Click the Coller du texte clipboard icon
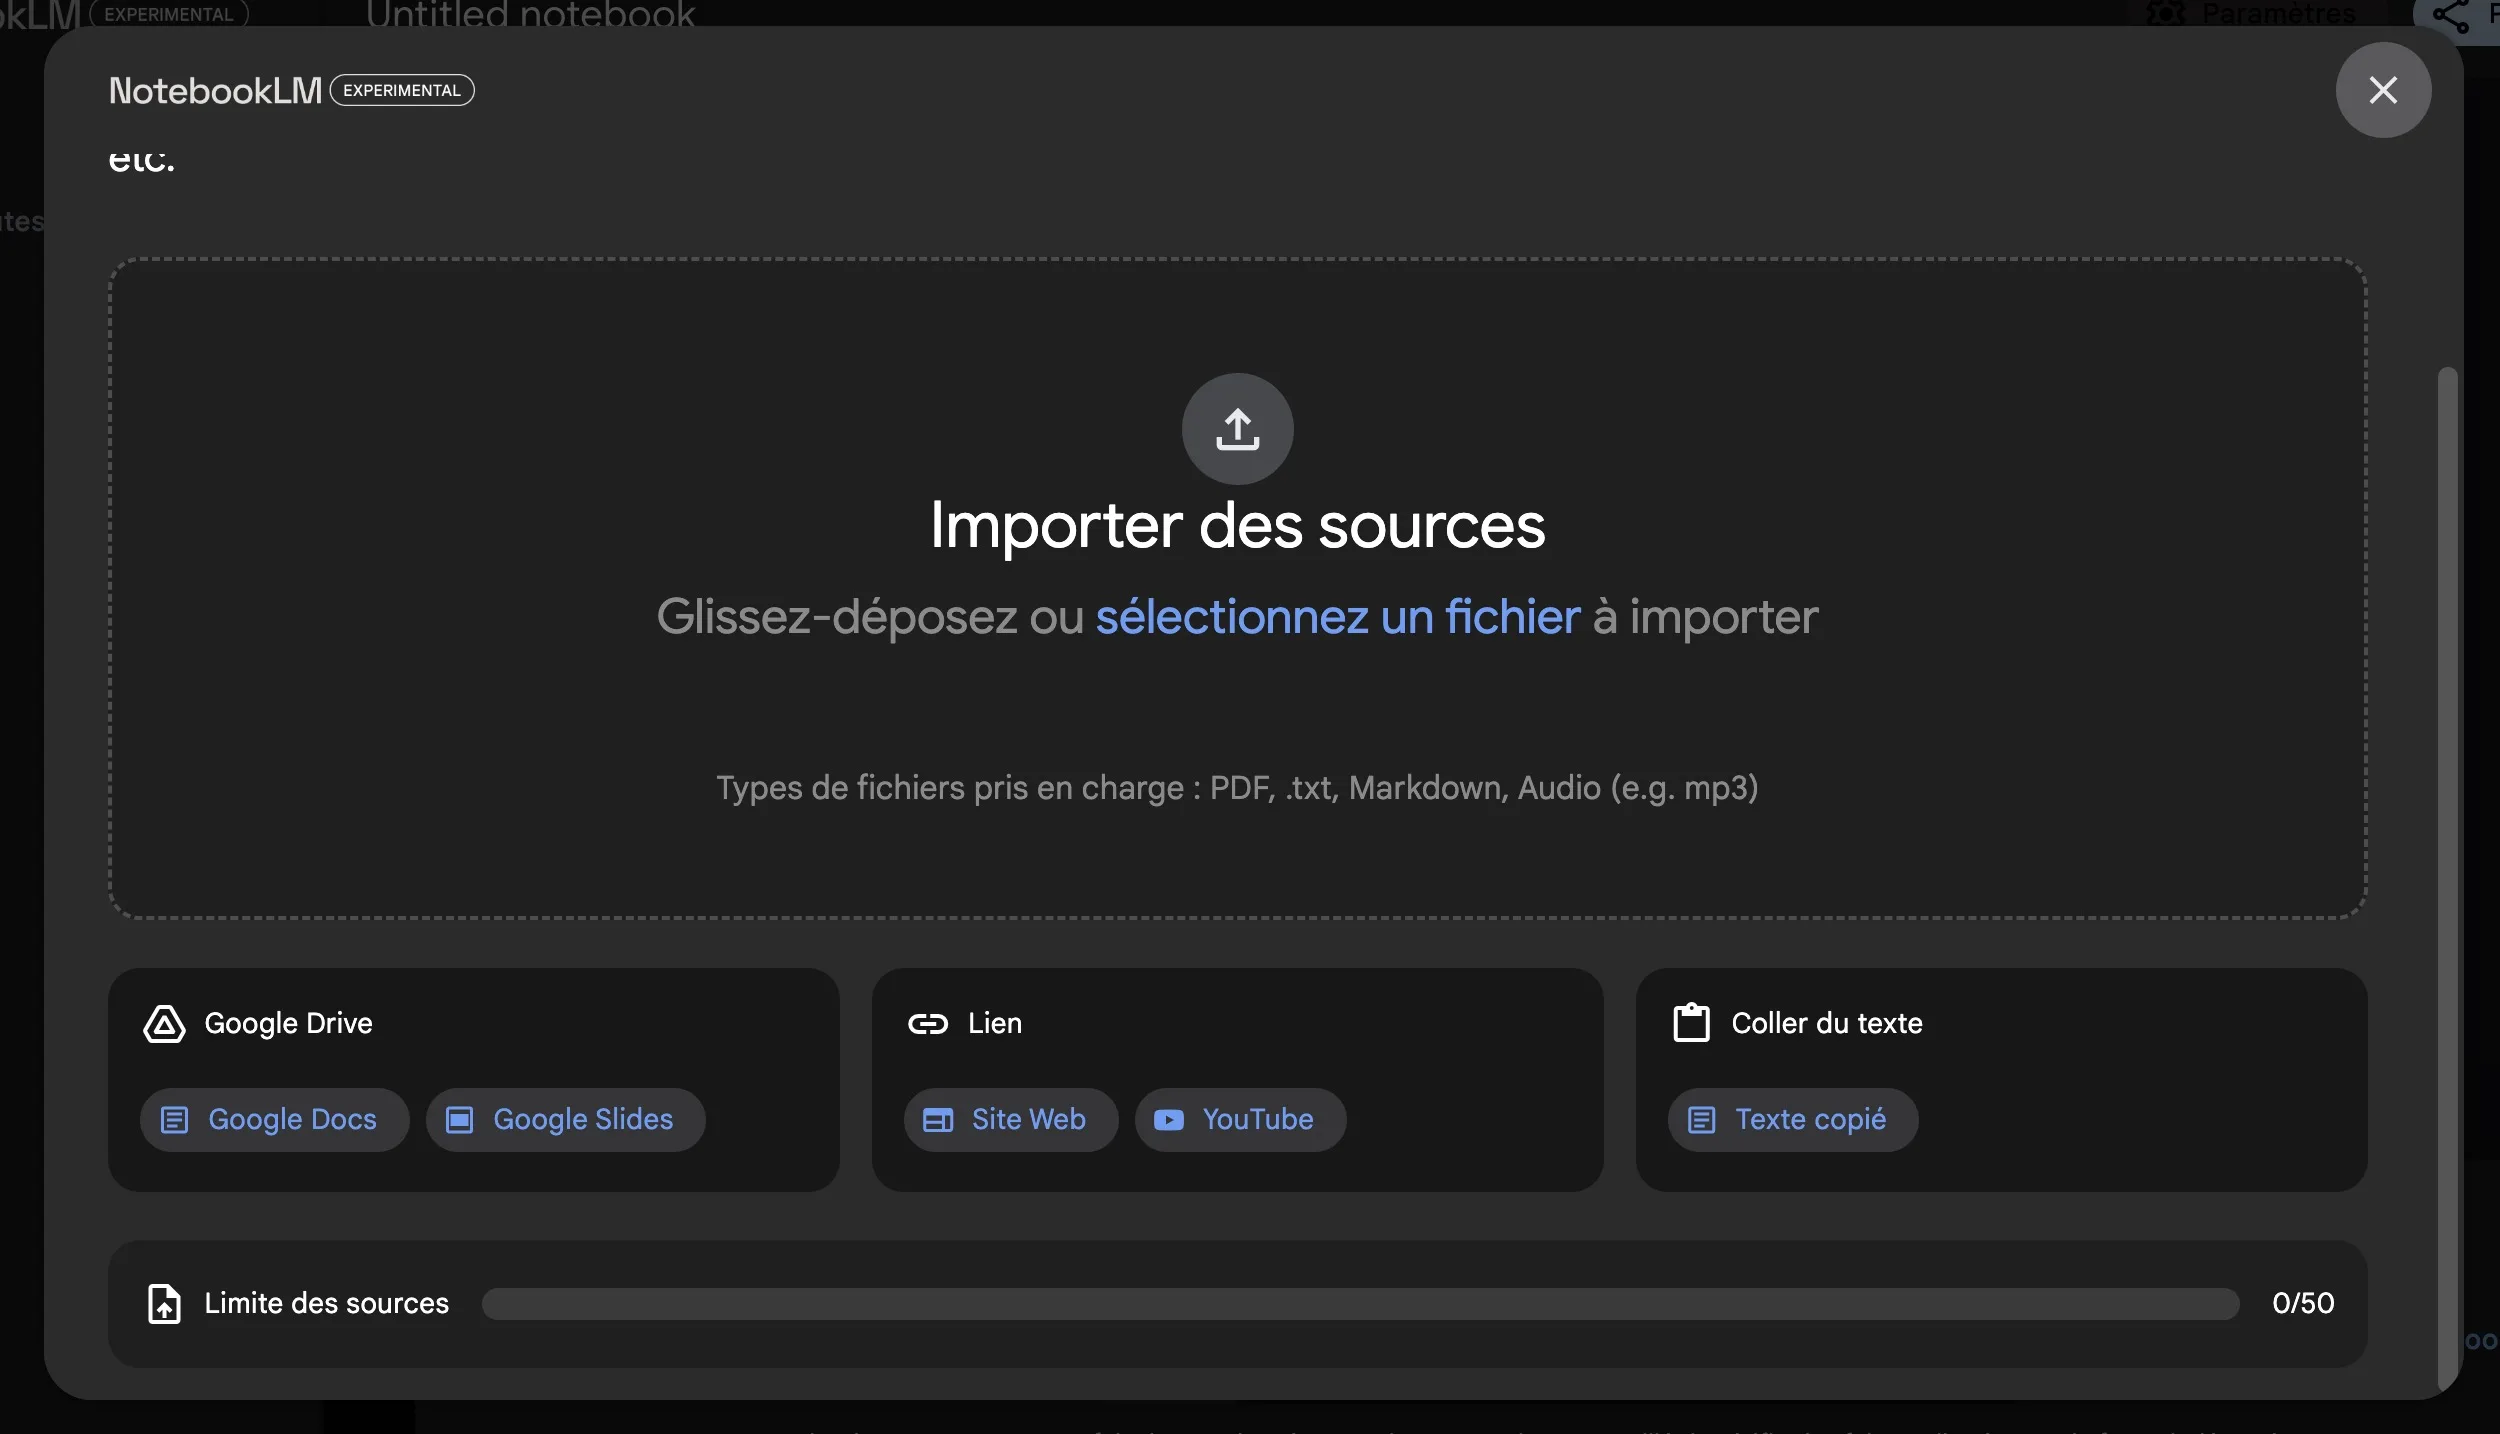The image size is (2500, 1434). (1691, 1023)
